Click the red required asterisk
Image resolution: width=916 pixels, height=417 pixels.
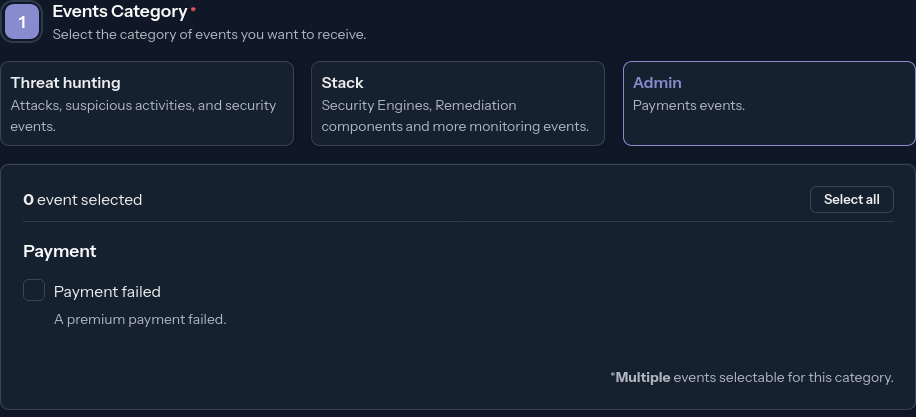193,10
